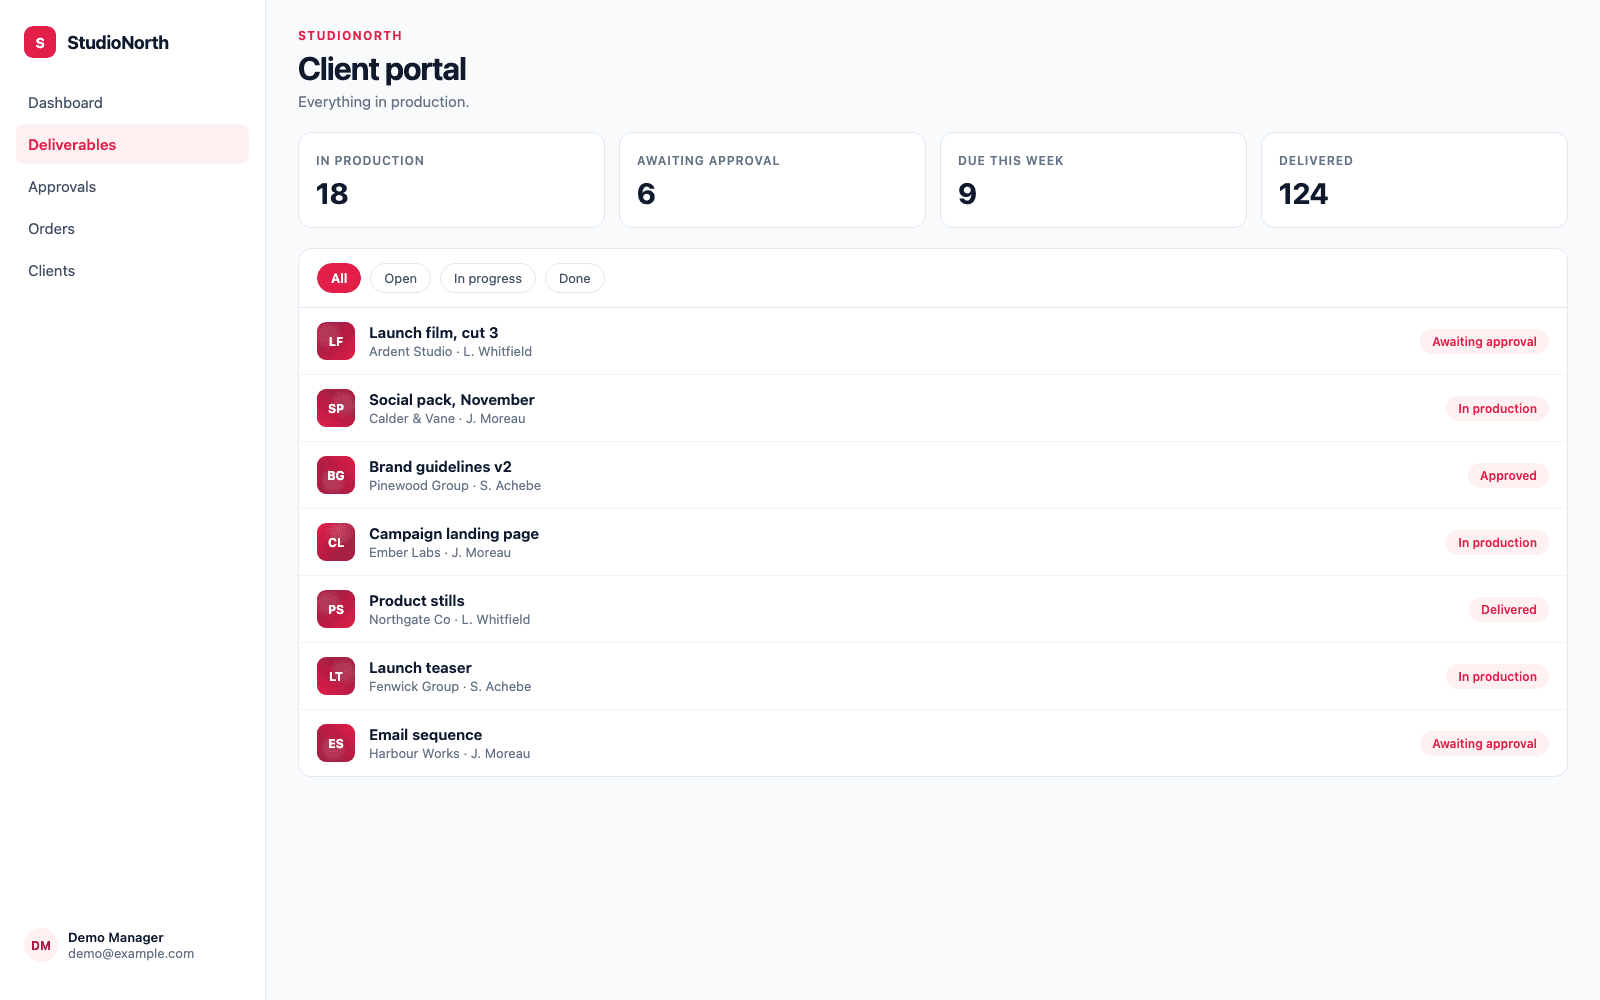Filter the list by Open
Screen dimensions: 1600x1000
400,278
